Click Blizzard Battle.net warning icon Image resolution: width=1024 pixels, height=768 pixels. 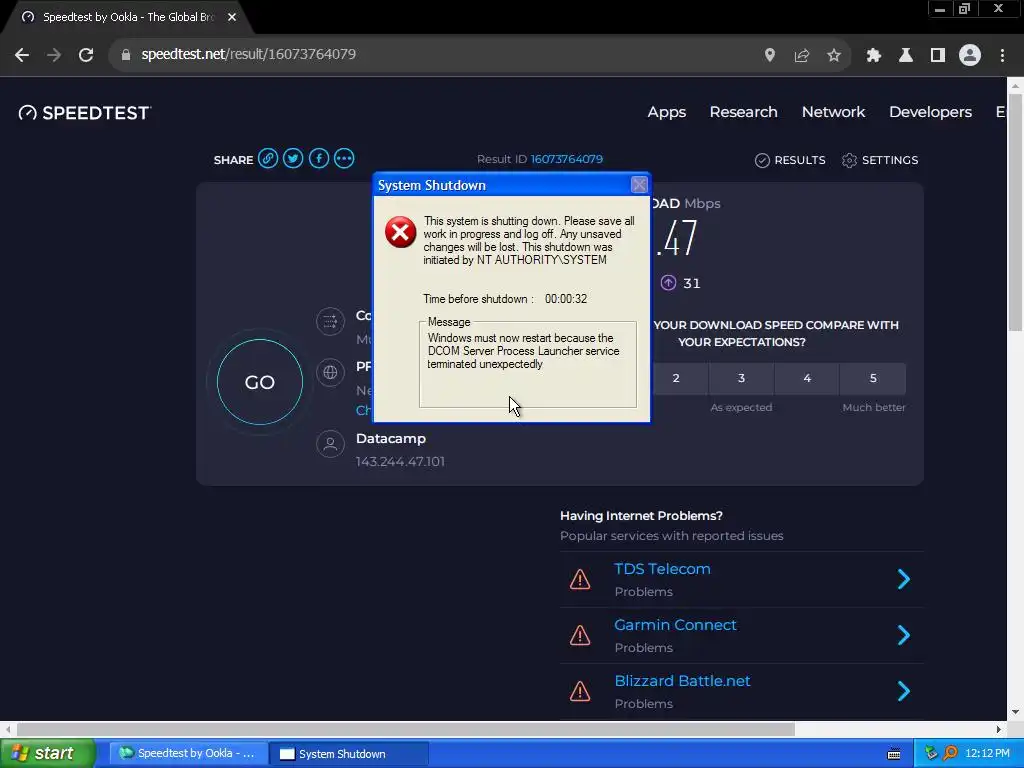point(580,692)
